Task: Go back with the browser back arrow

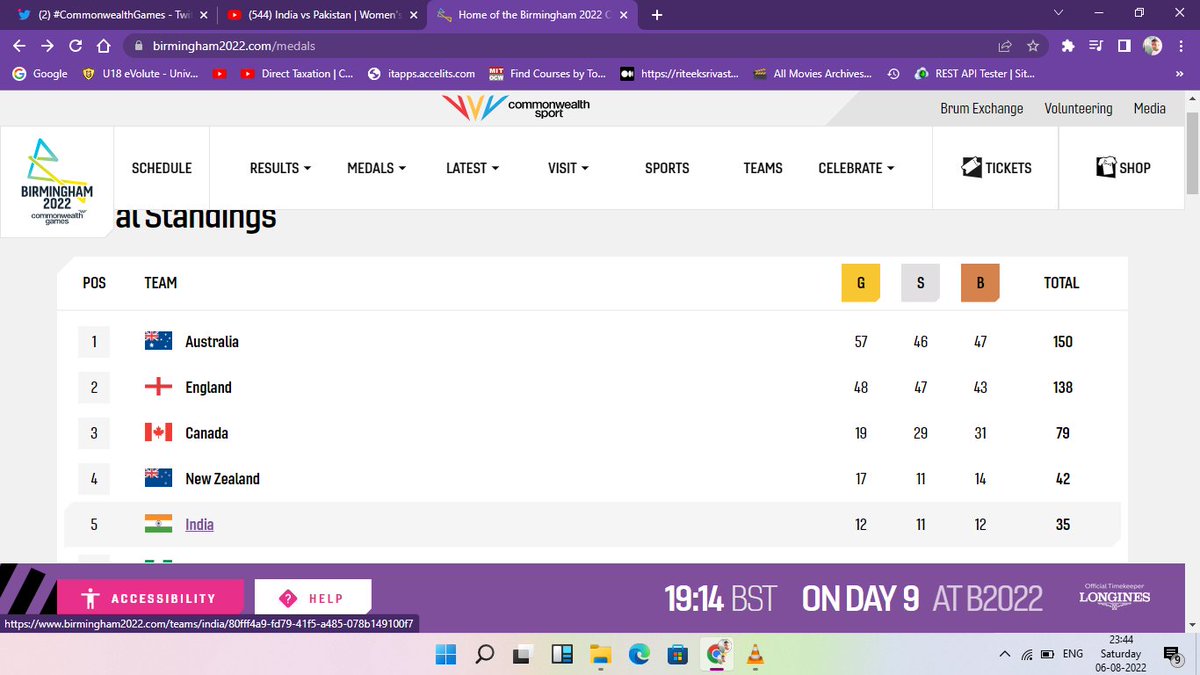Action: pyautogui.click(x=20, y=46)
